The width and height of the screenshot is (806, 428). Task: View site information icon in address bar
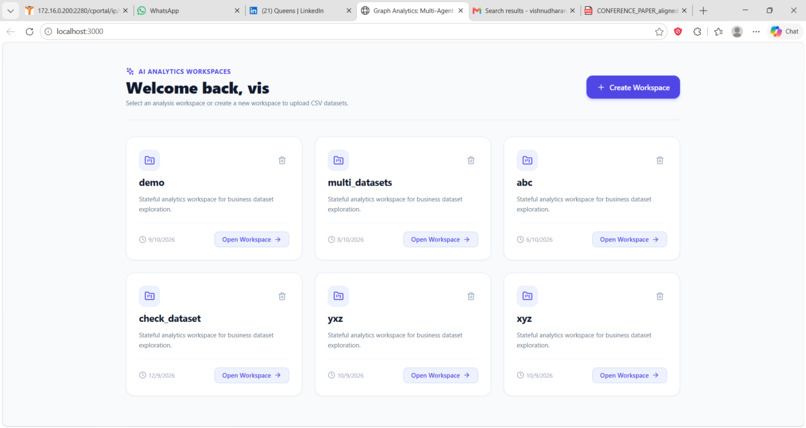48,31
